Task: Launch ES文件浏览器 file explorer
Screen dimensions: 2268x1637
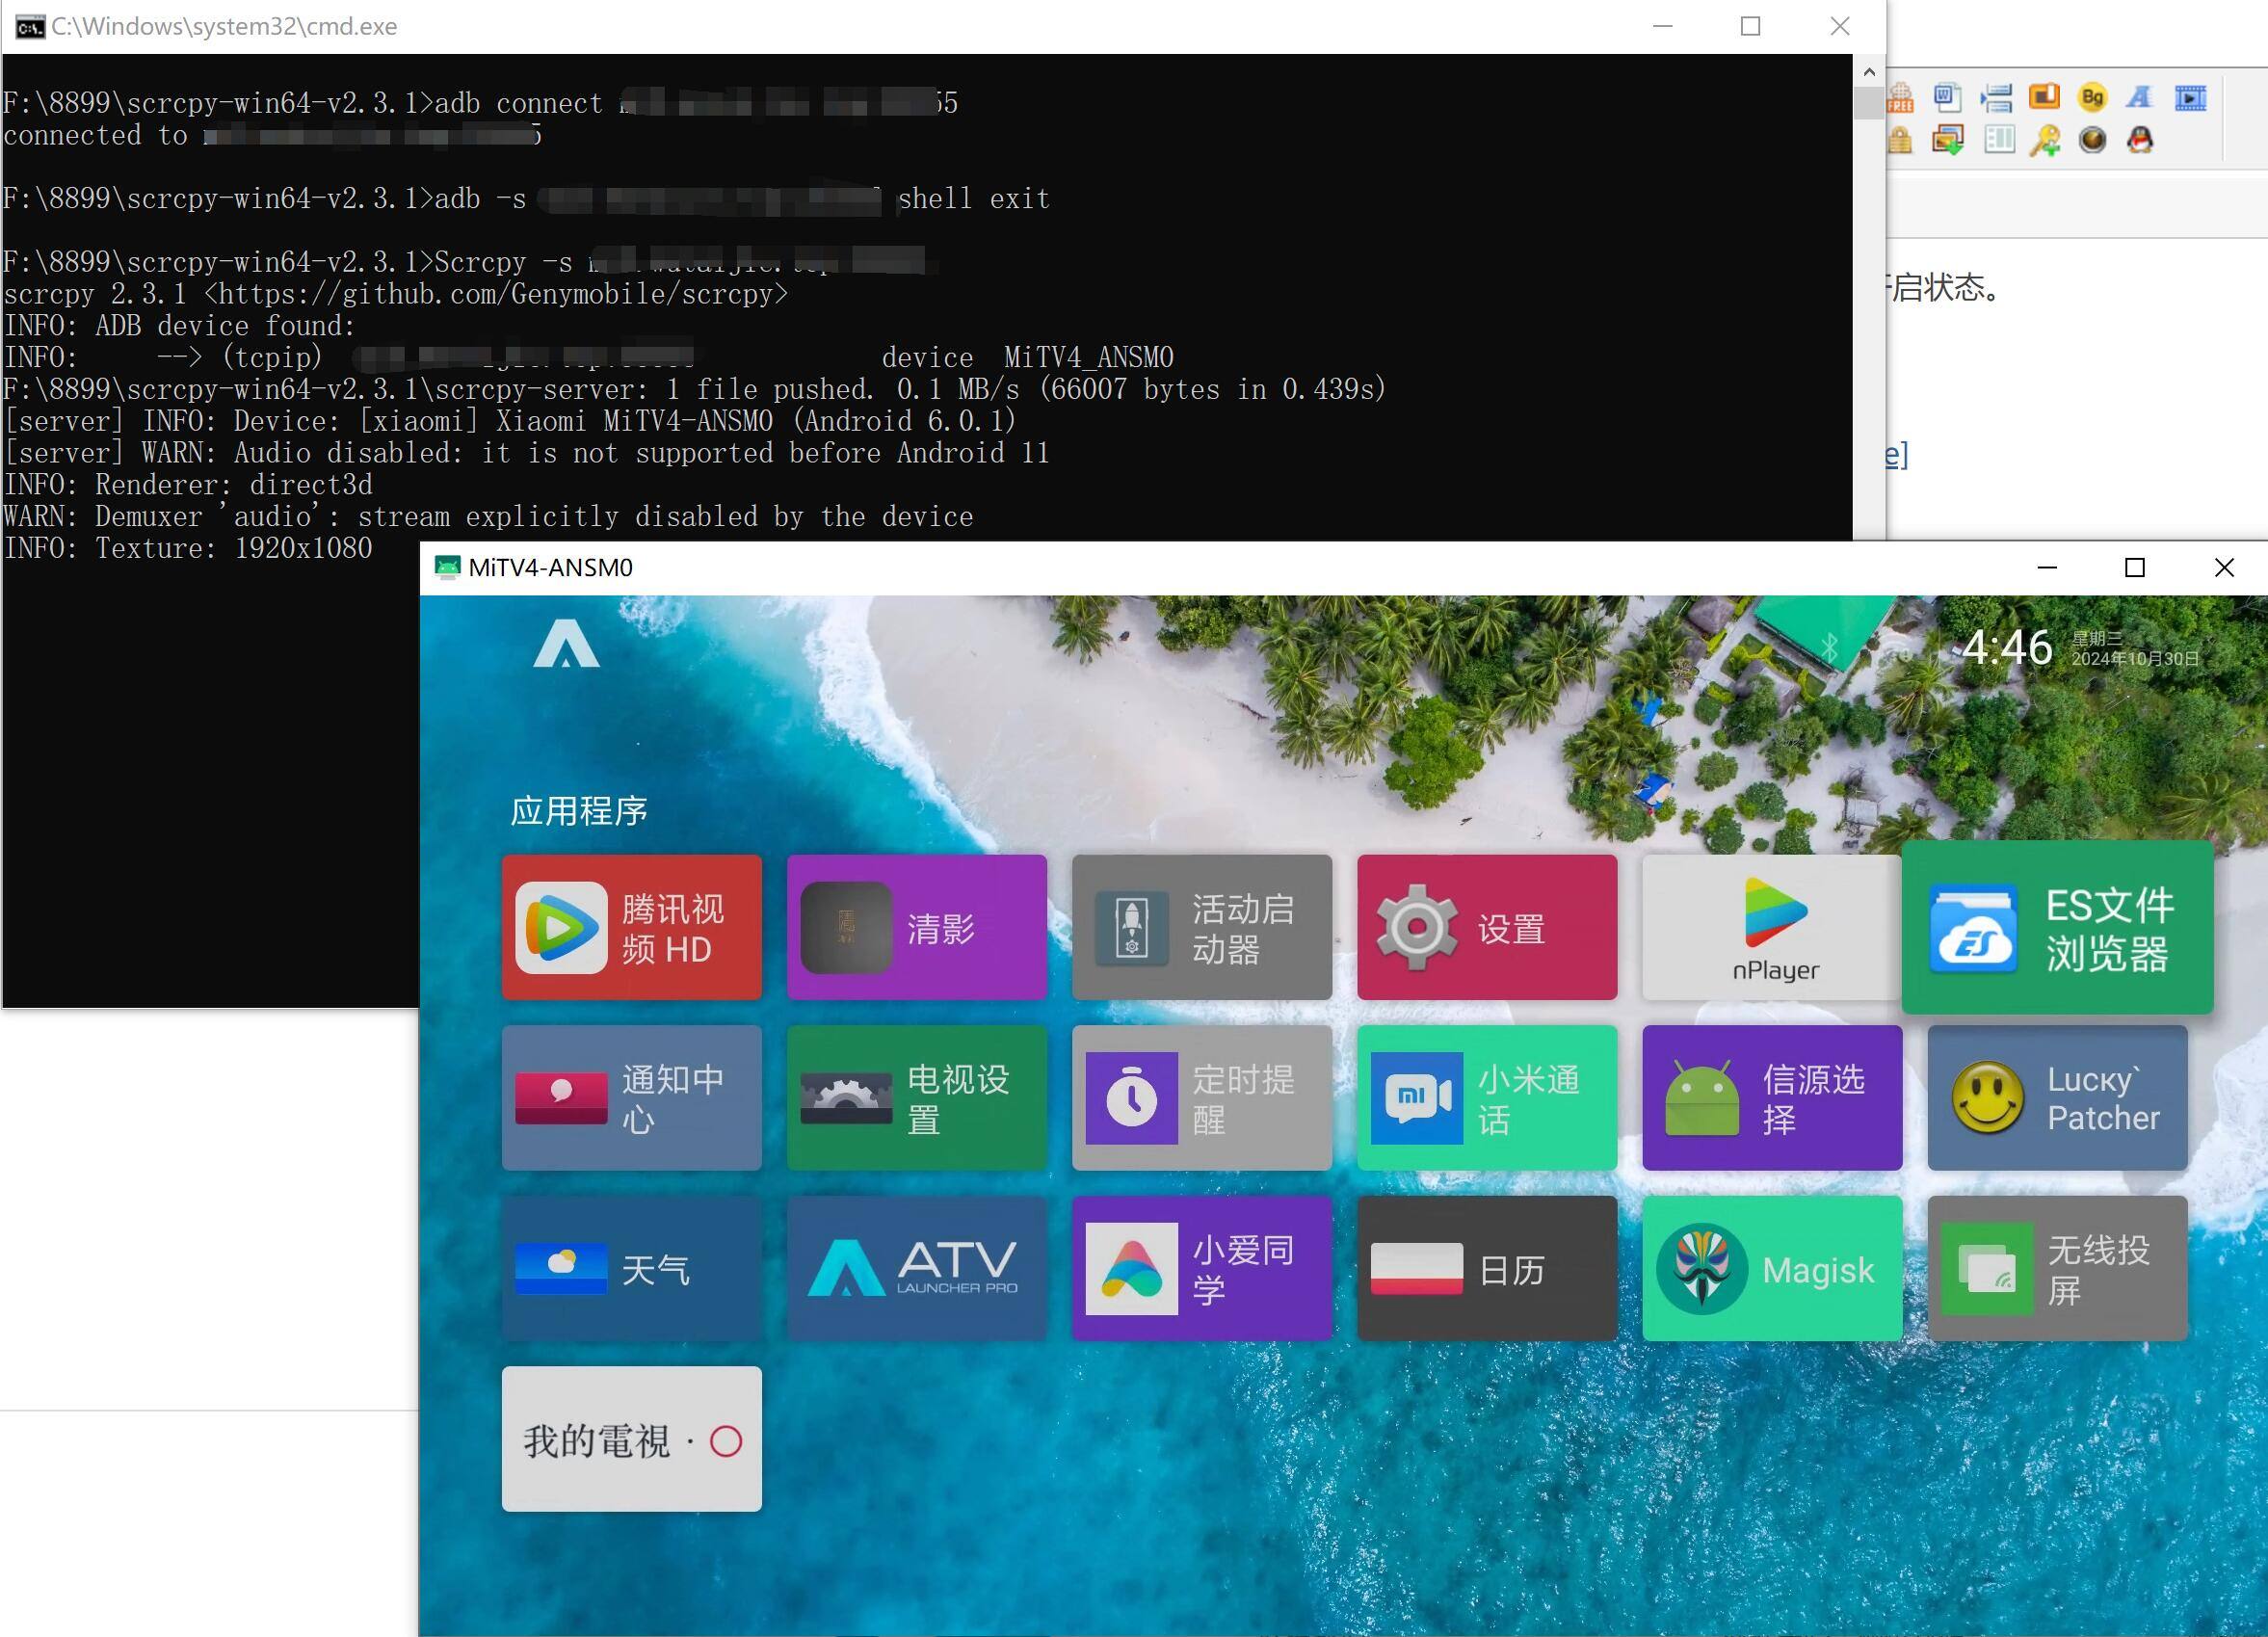Action: [2056, 927]
